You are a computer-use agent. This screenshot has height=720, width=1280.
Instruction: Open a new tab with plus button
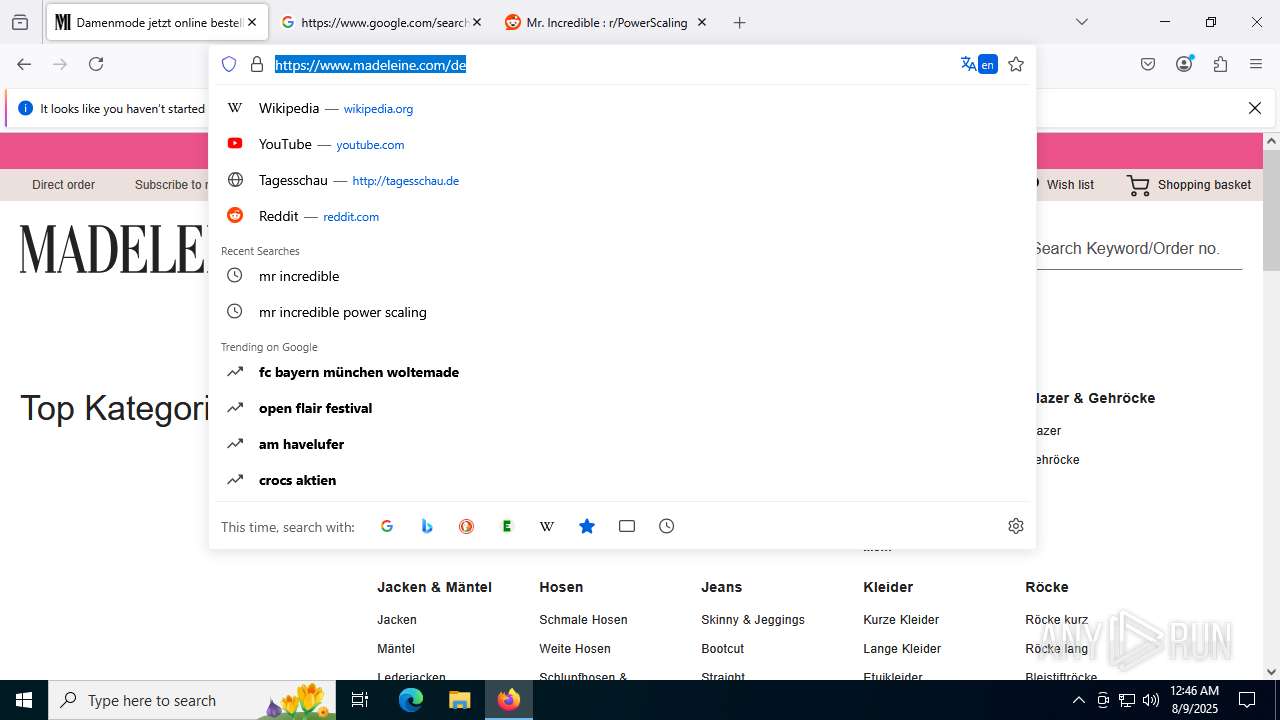pos(740,22)
